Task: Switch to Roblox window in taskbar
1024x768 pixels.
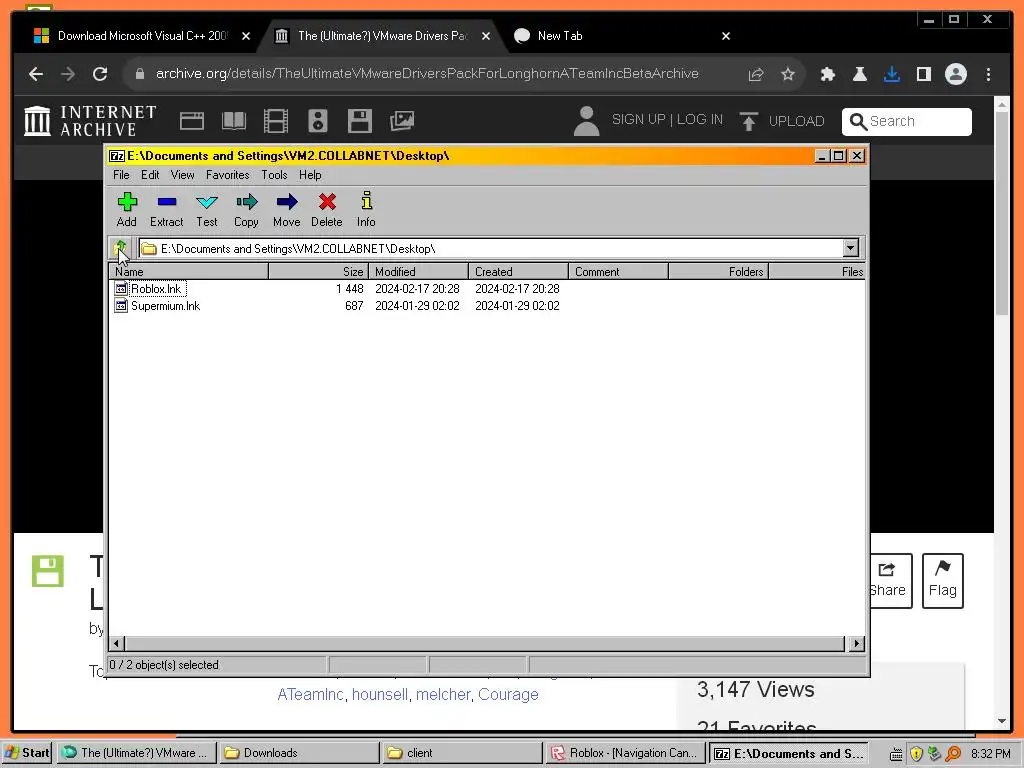Action: 626,753
